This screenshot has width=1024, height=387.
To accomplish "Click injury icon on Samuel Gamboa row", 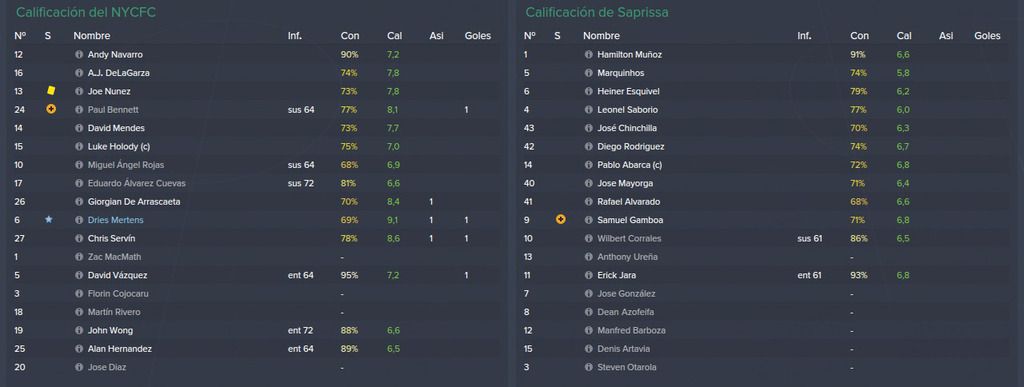I will 560,220.
